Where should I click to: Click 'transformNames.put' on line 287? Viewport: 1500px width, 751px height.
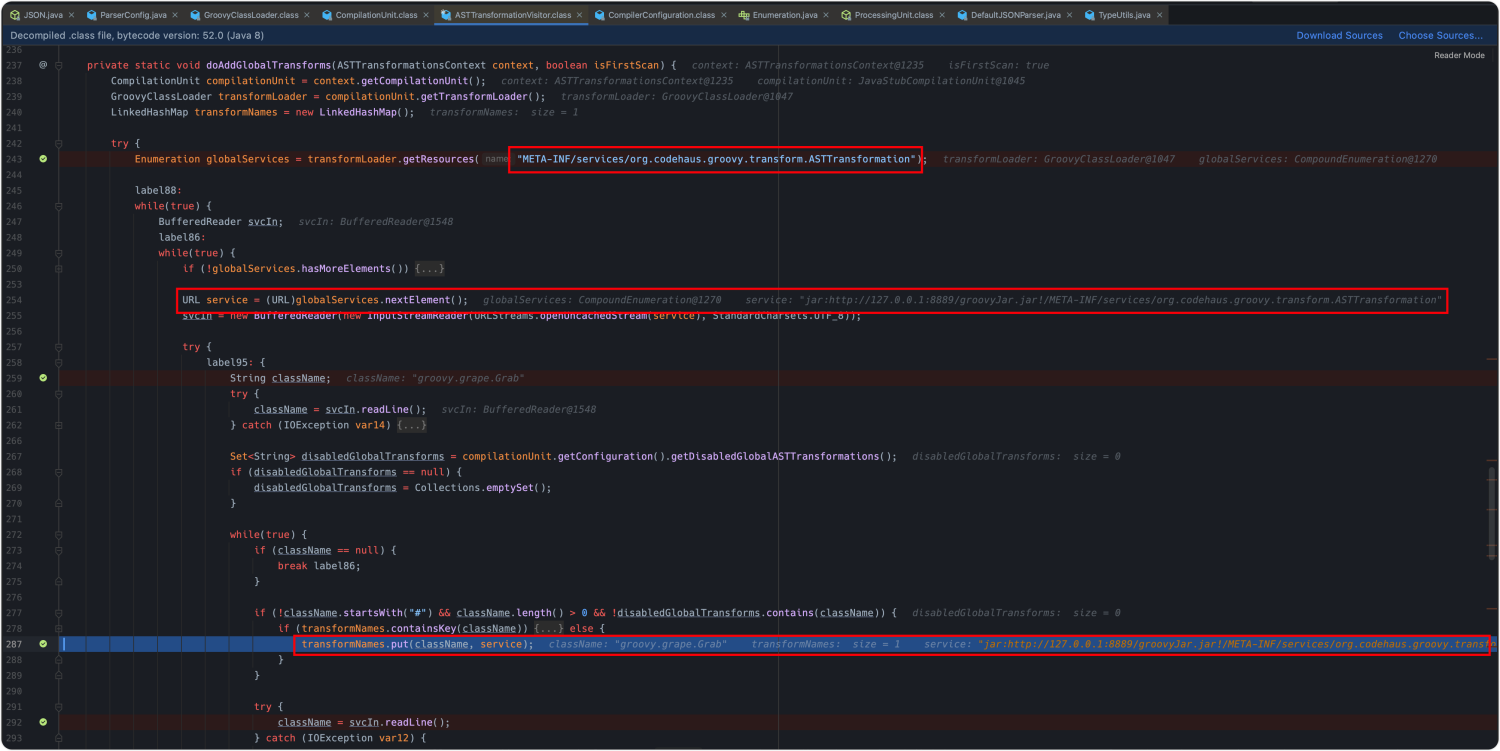(x=355, y=644)
